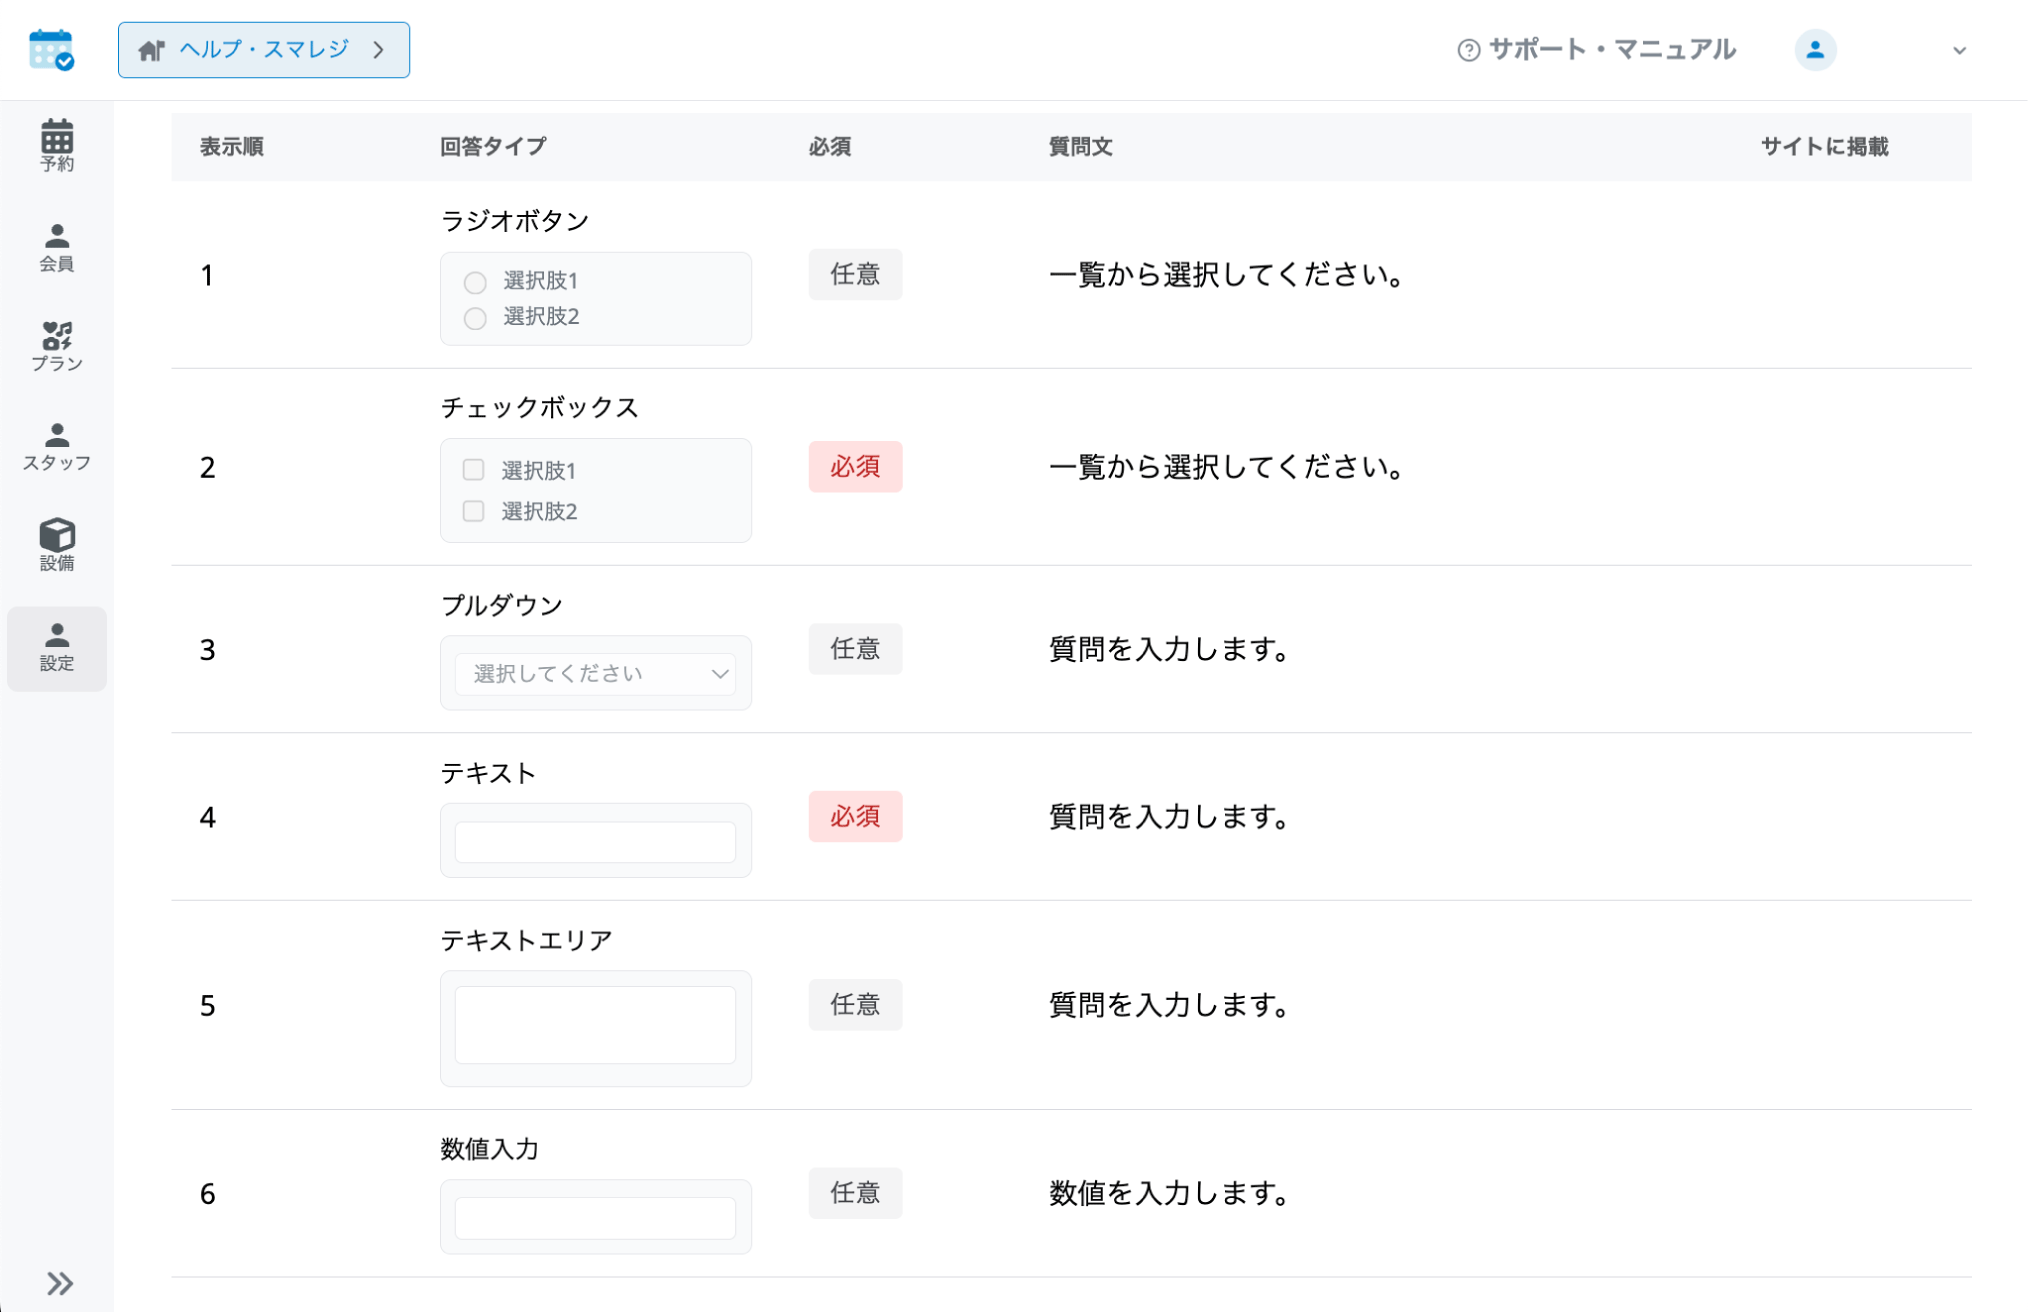2028x1312 pixels.
Task: Open the 設備 box sidebar icon
Action: (x=57, y=546)
